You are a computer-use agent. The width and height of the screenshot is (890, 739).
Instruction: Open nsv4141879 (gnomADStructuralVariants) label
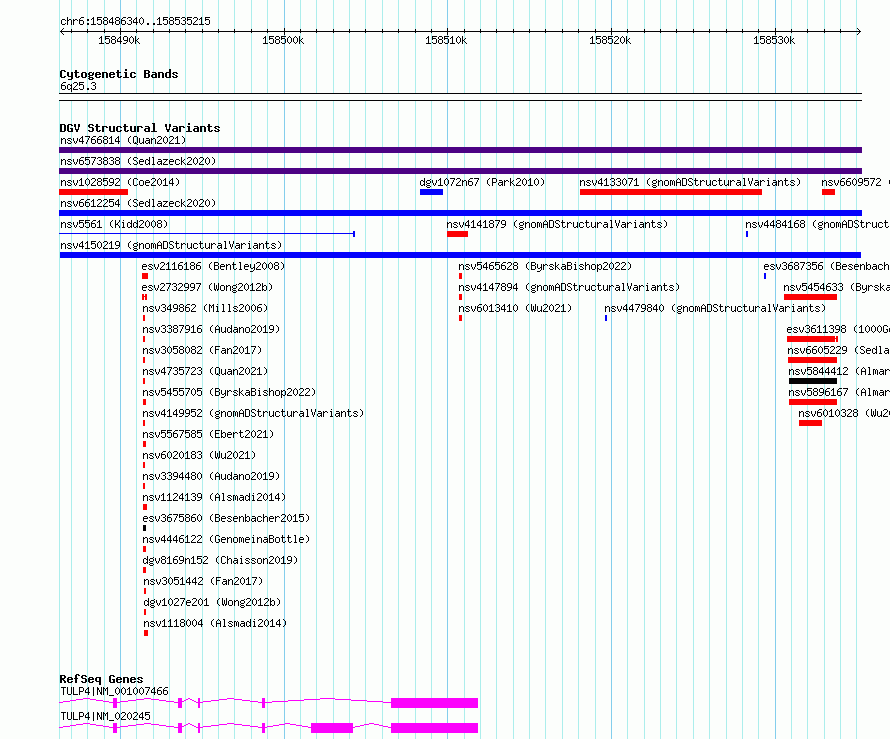coord(557,224)
